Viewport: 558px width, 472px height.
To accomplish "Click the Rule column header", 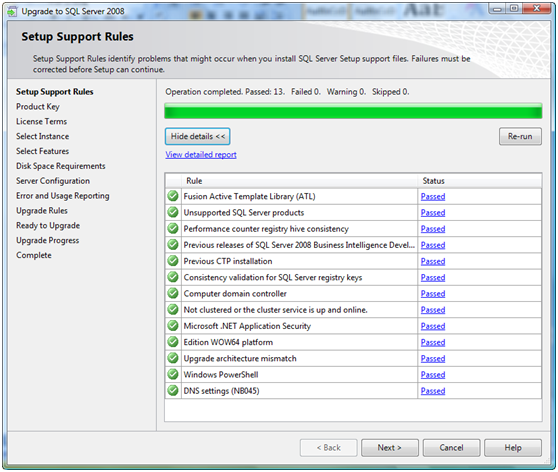I will click(299, 181).
